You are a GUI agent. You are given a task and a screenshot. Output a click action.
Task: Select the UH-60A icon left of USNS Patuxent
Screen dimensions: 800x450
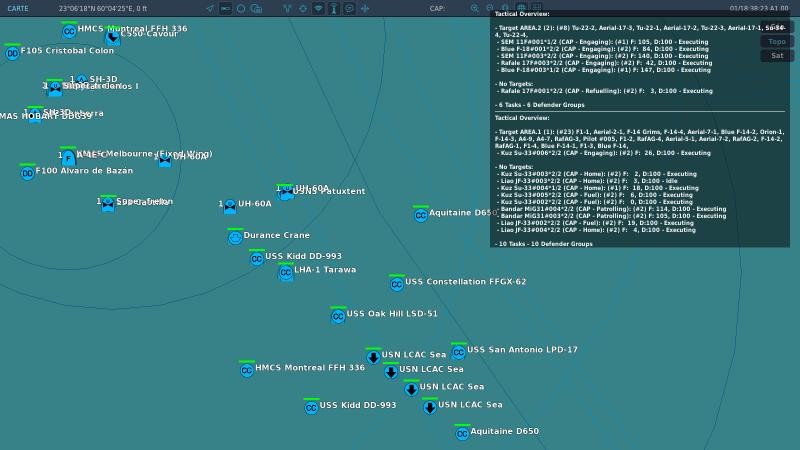(230, 206)
